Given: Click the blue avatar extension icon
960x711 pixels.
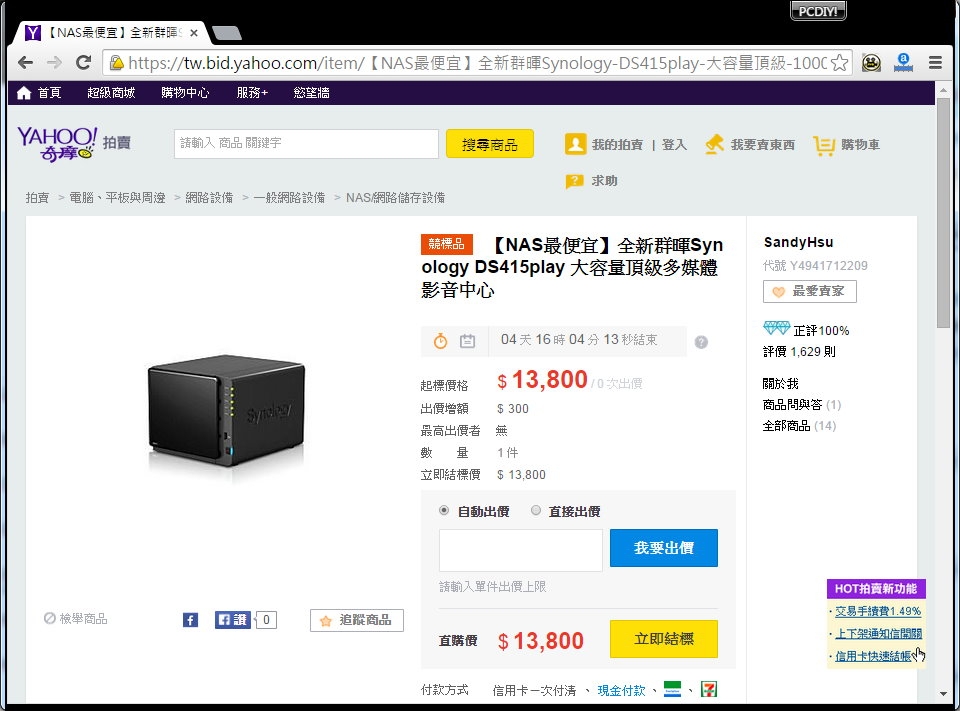Looking at the screenshot, I should point(904,62).
